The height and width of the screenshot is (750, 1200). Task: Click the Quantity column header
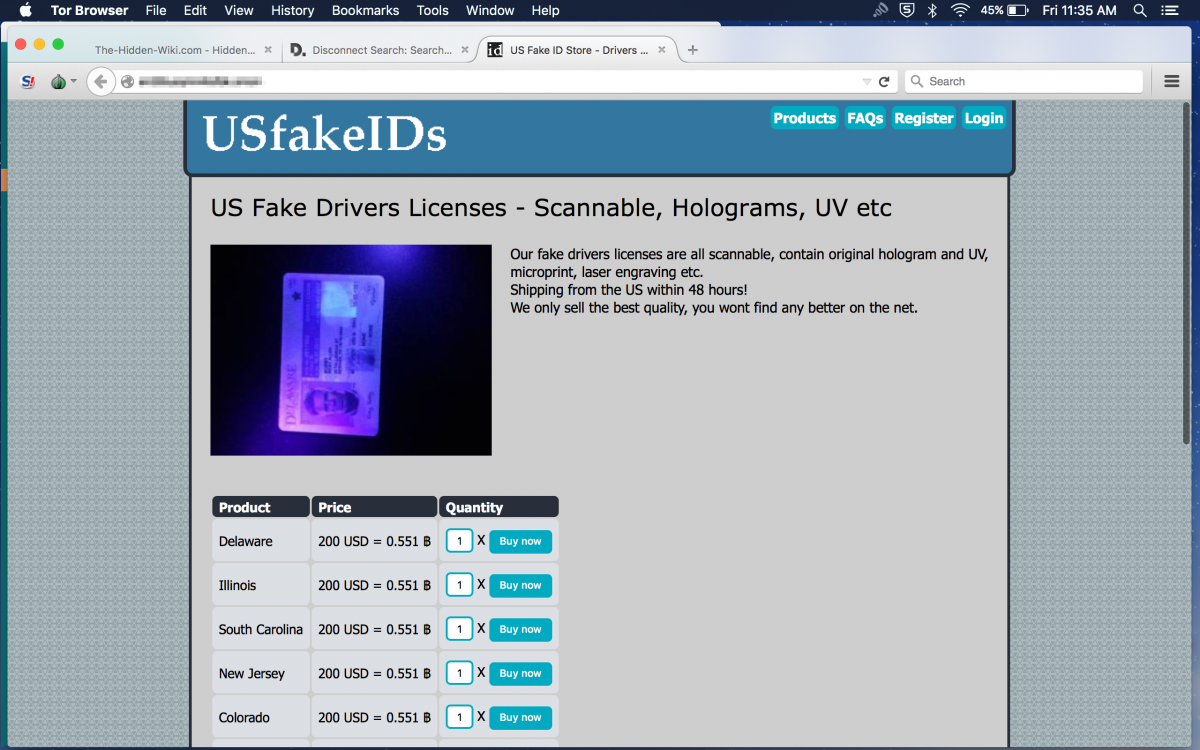[499, 507]
